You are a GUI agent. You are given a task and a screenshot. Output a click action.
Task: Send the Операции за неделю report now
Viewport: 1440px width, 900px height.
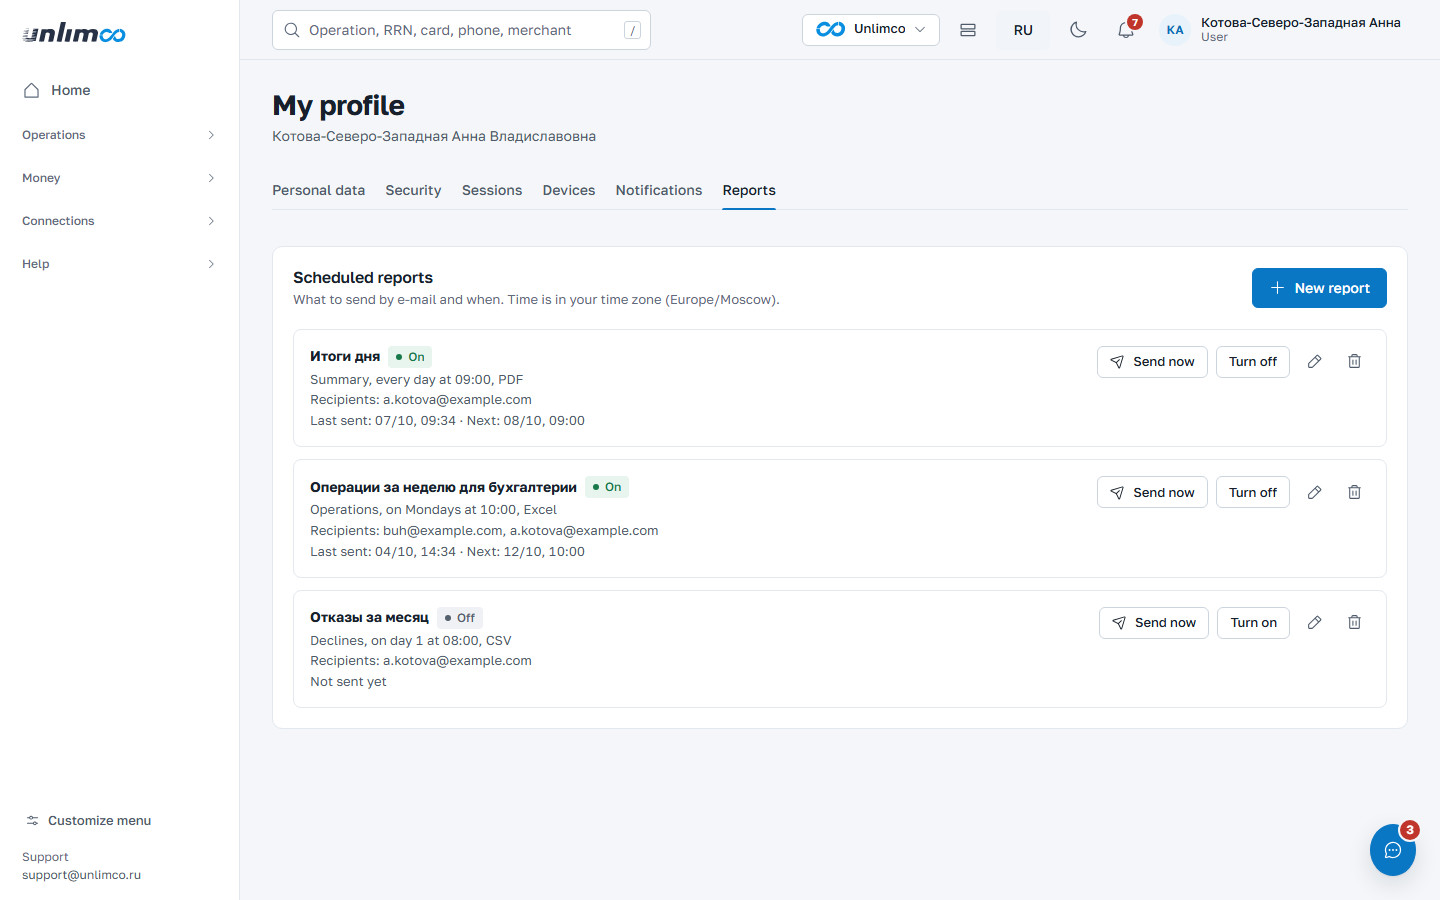[x=1152, y=492]
